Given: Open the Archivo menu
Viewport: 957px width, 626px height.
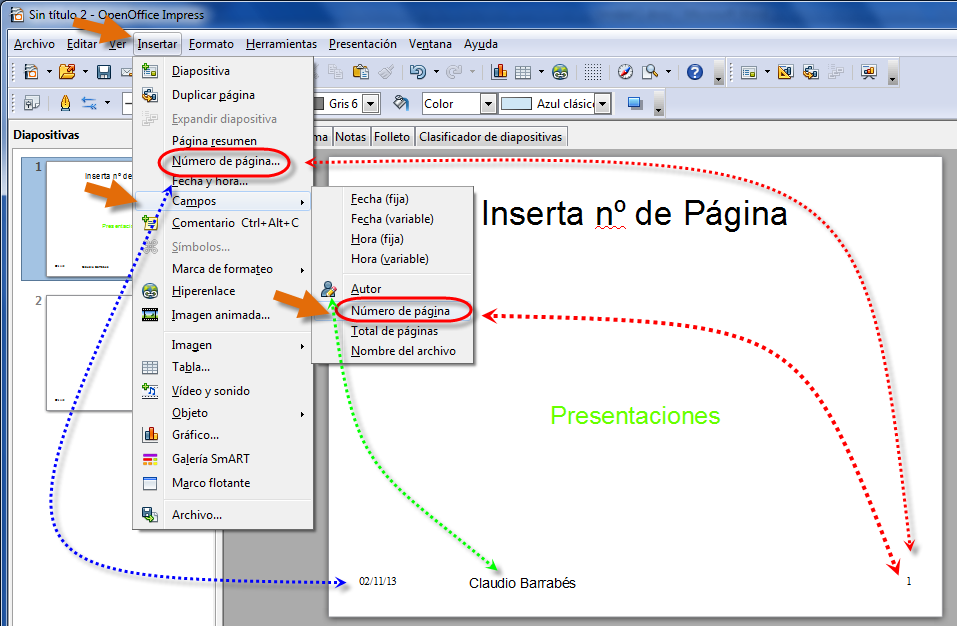Looking at the screenshot, I should [x=34, y=44].
